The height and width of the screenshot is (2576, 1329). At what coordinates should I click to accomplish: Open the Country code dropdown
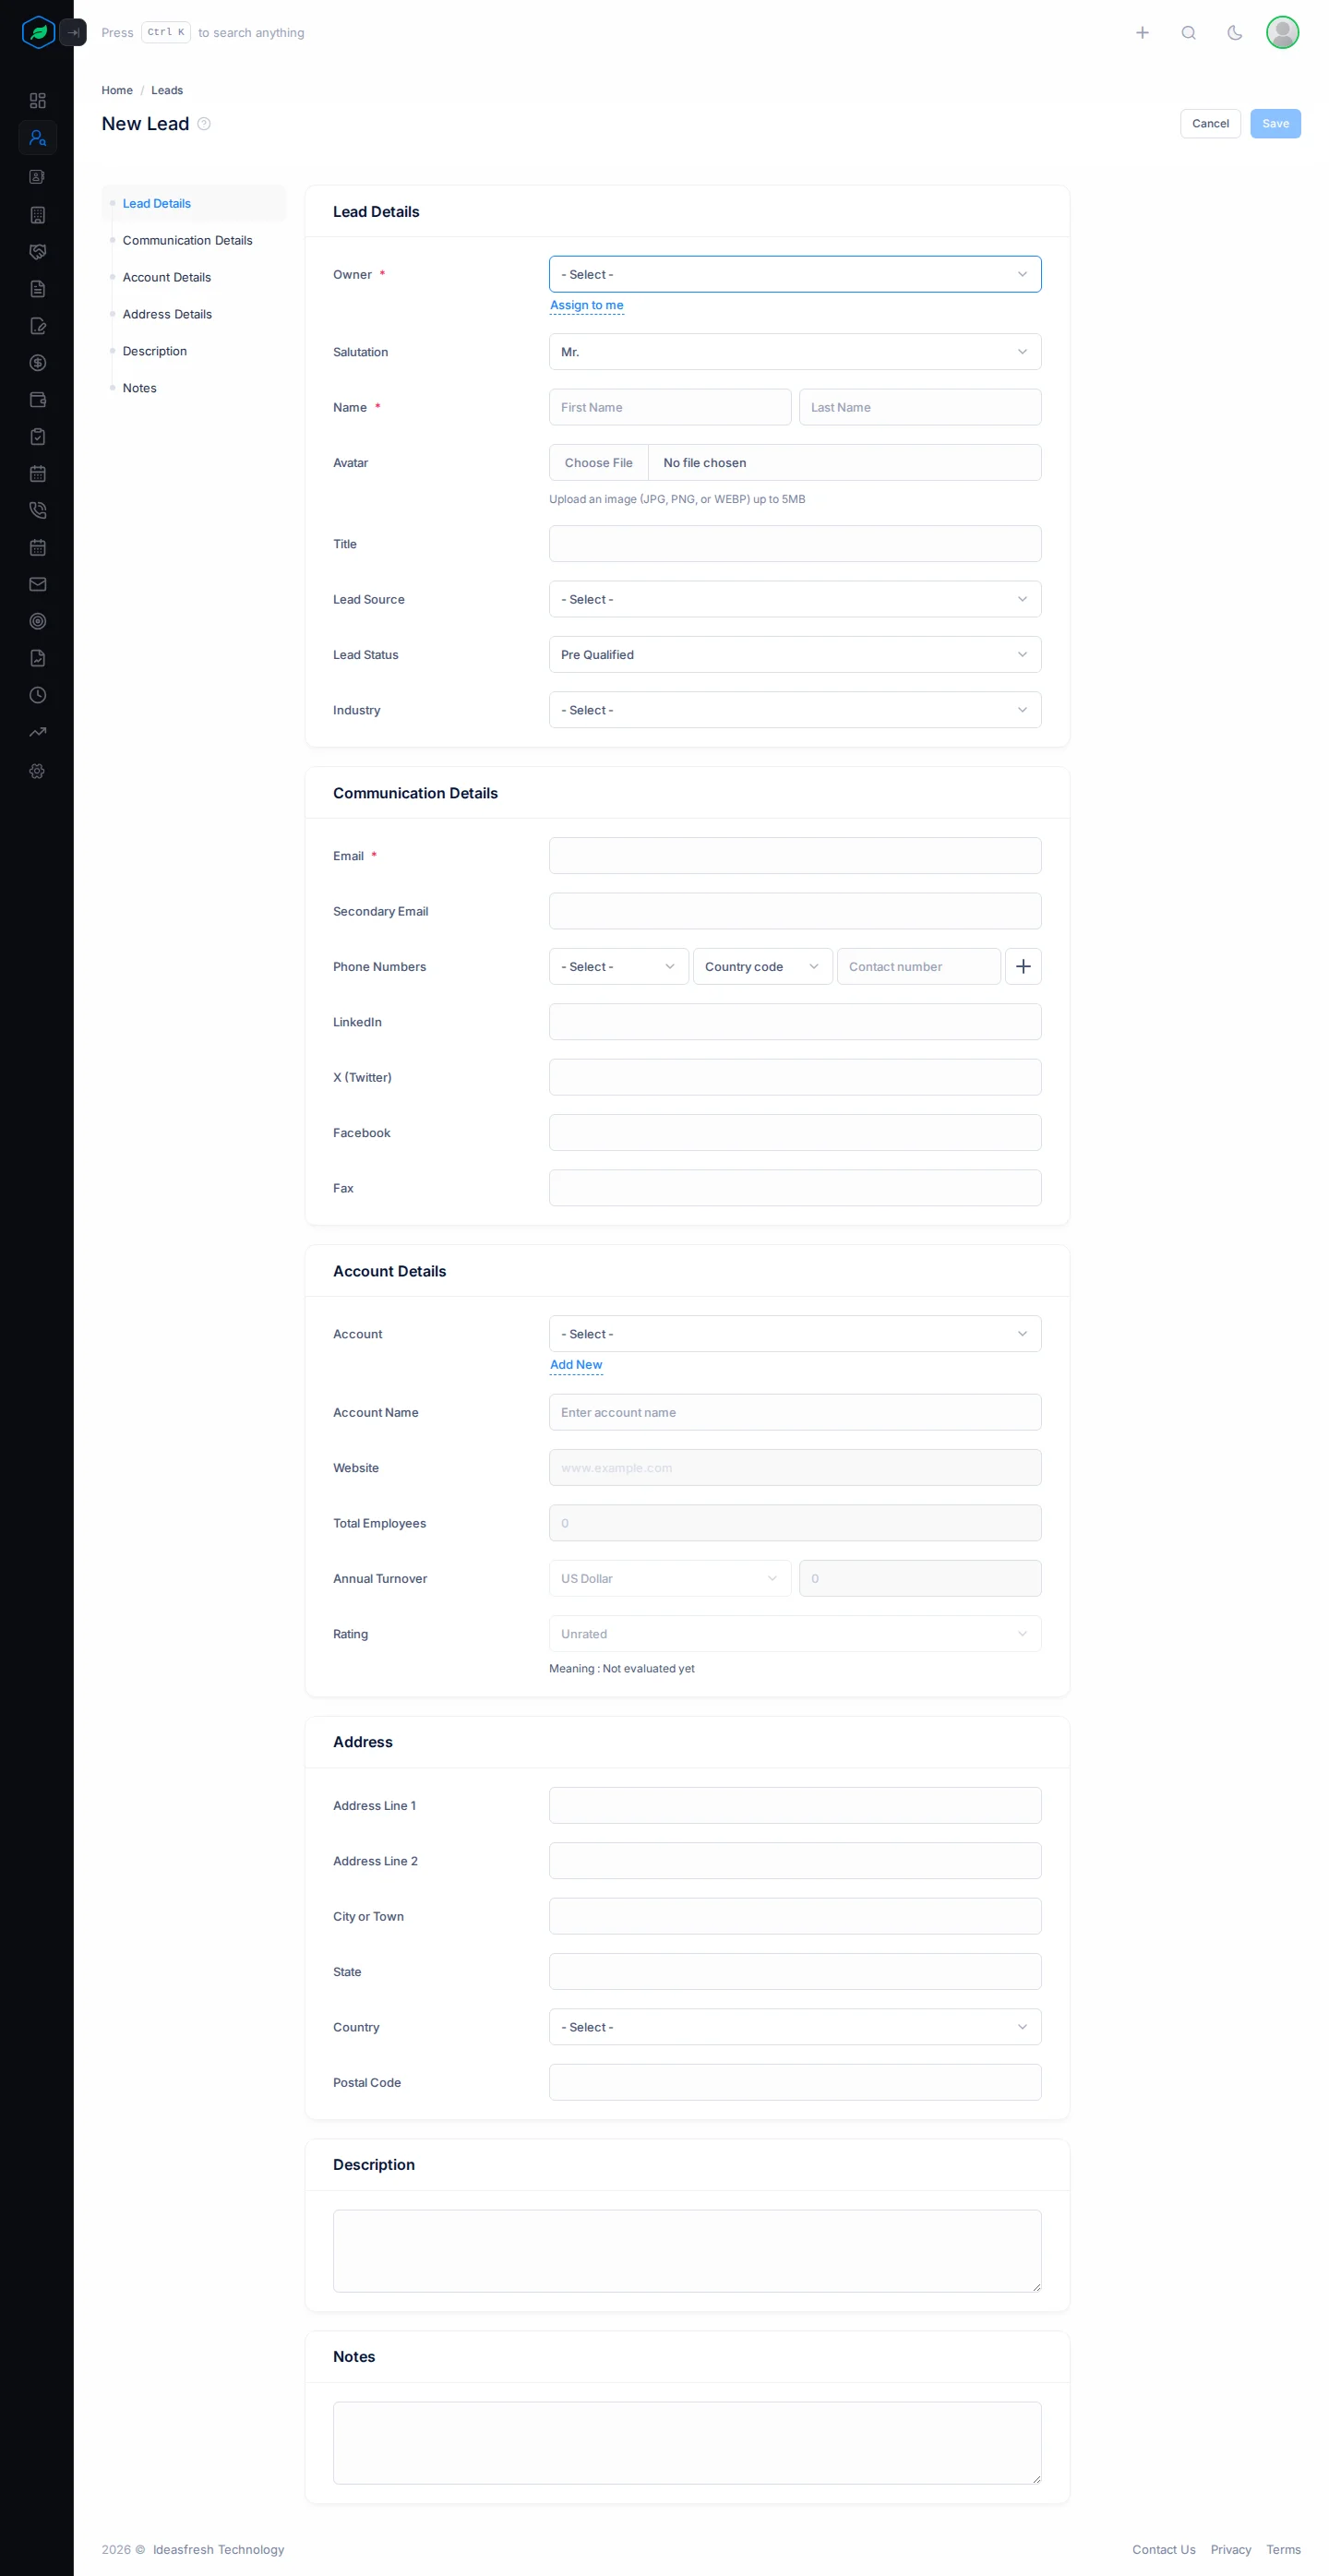coord(762,967)
